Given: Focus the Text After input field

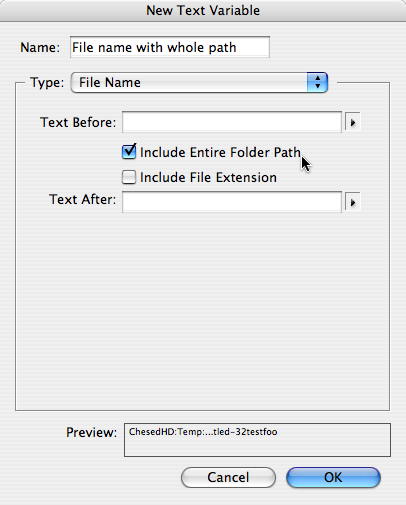Looking at the screenshot, I should 232,202.
